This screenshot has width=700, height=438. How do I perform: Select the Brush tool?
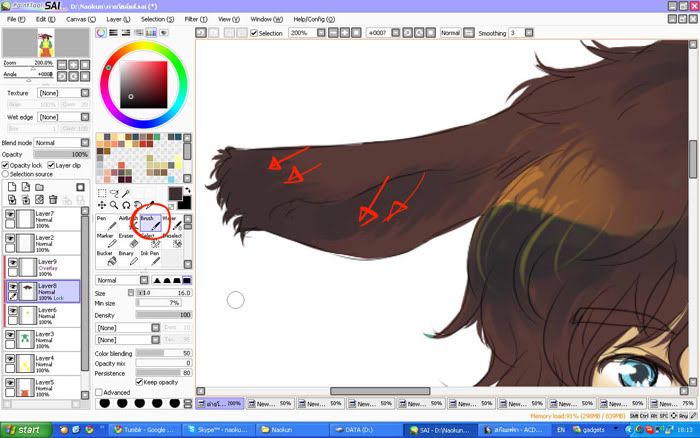click(x=148, y=224)
